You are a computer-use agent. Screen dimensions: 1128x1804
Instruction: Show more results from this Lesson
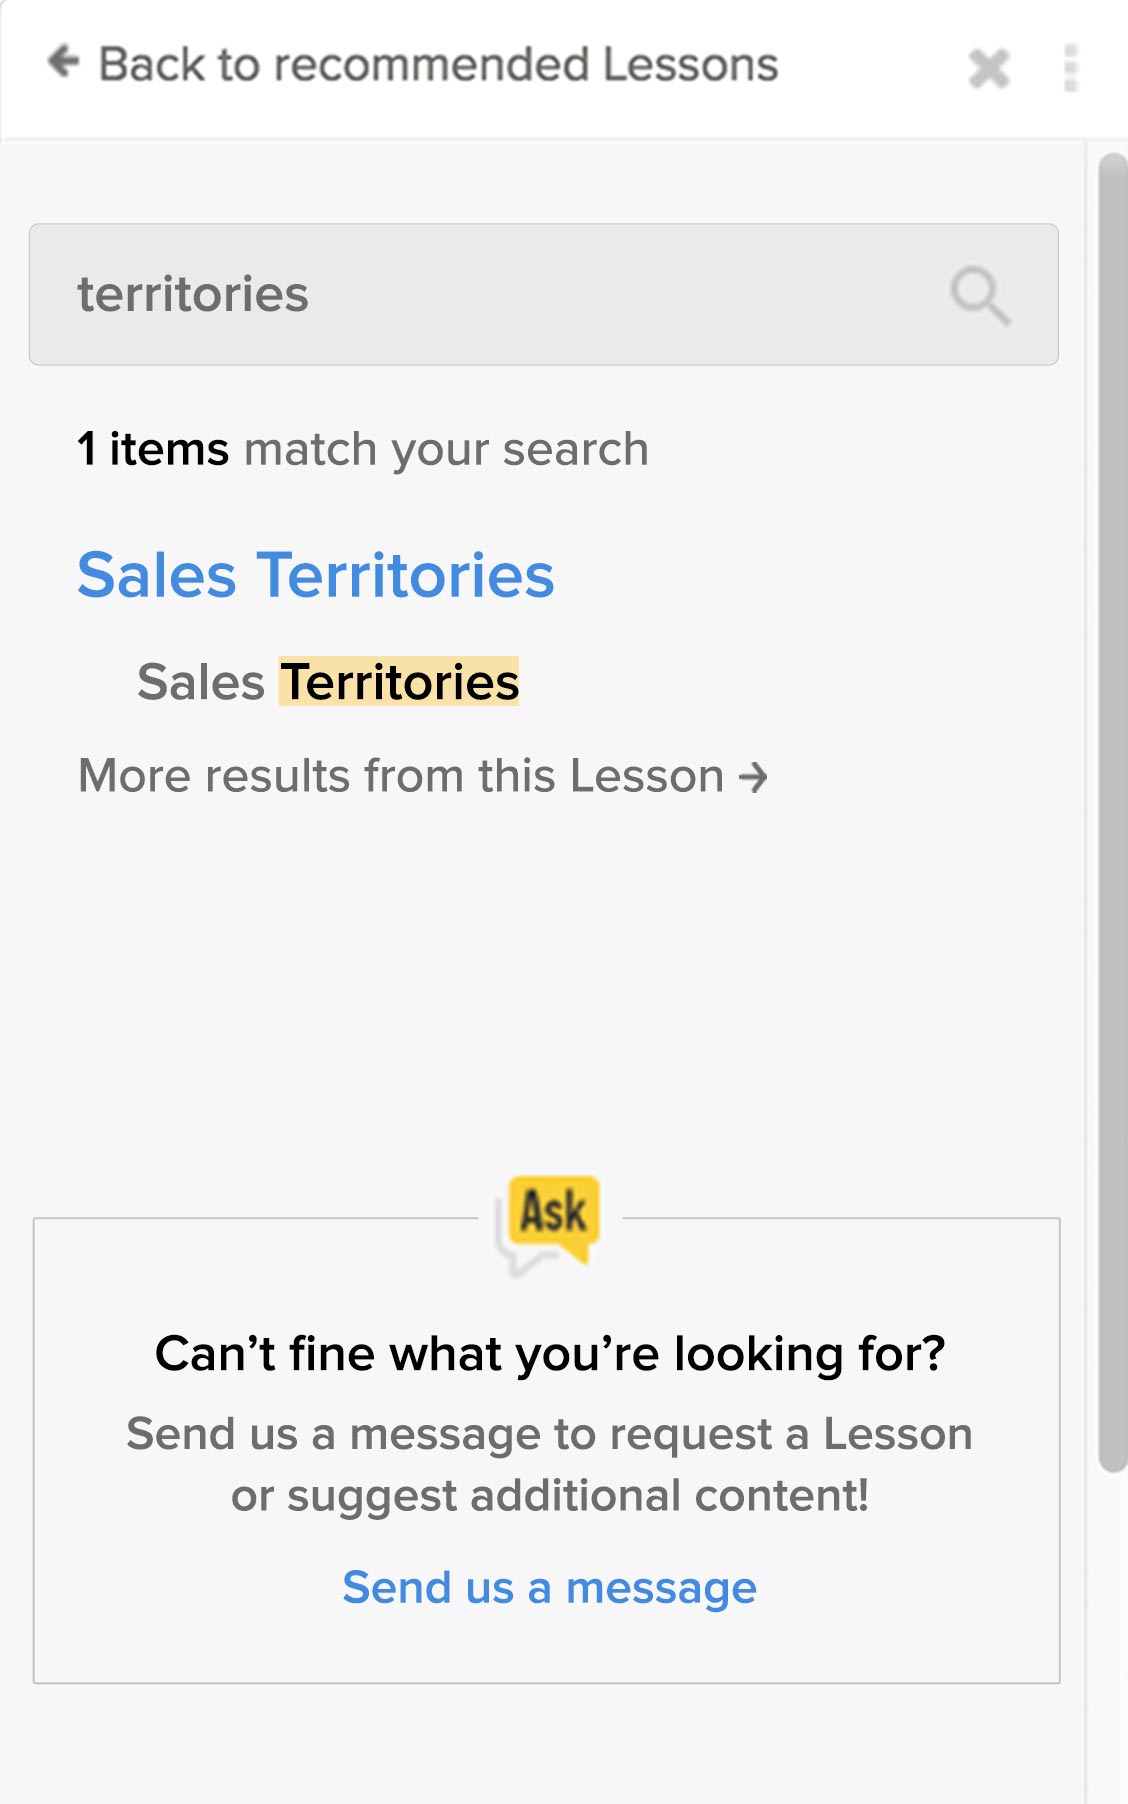tap(422, 776)
